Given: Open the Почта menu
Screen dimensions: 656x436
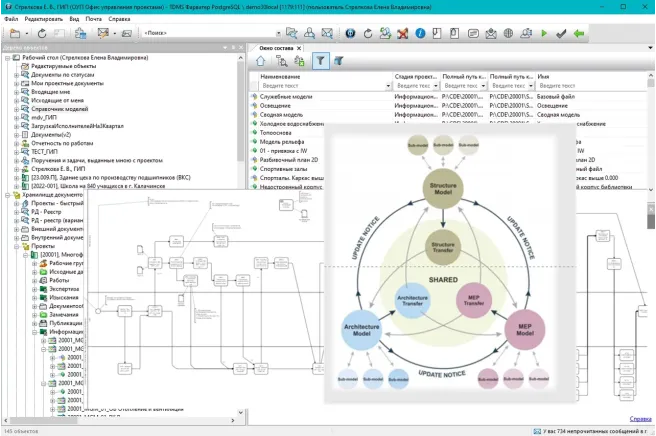Looking at the screenshot, I should pos(92,19).
